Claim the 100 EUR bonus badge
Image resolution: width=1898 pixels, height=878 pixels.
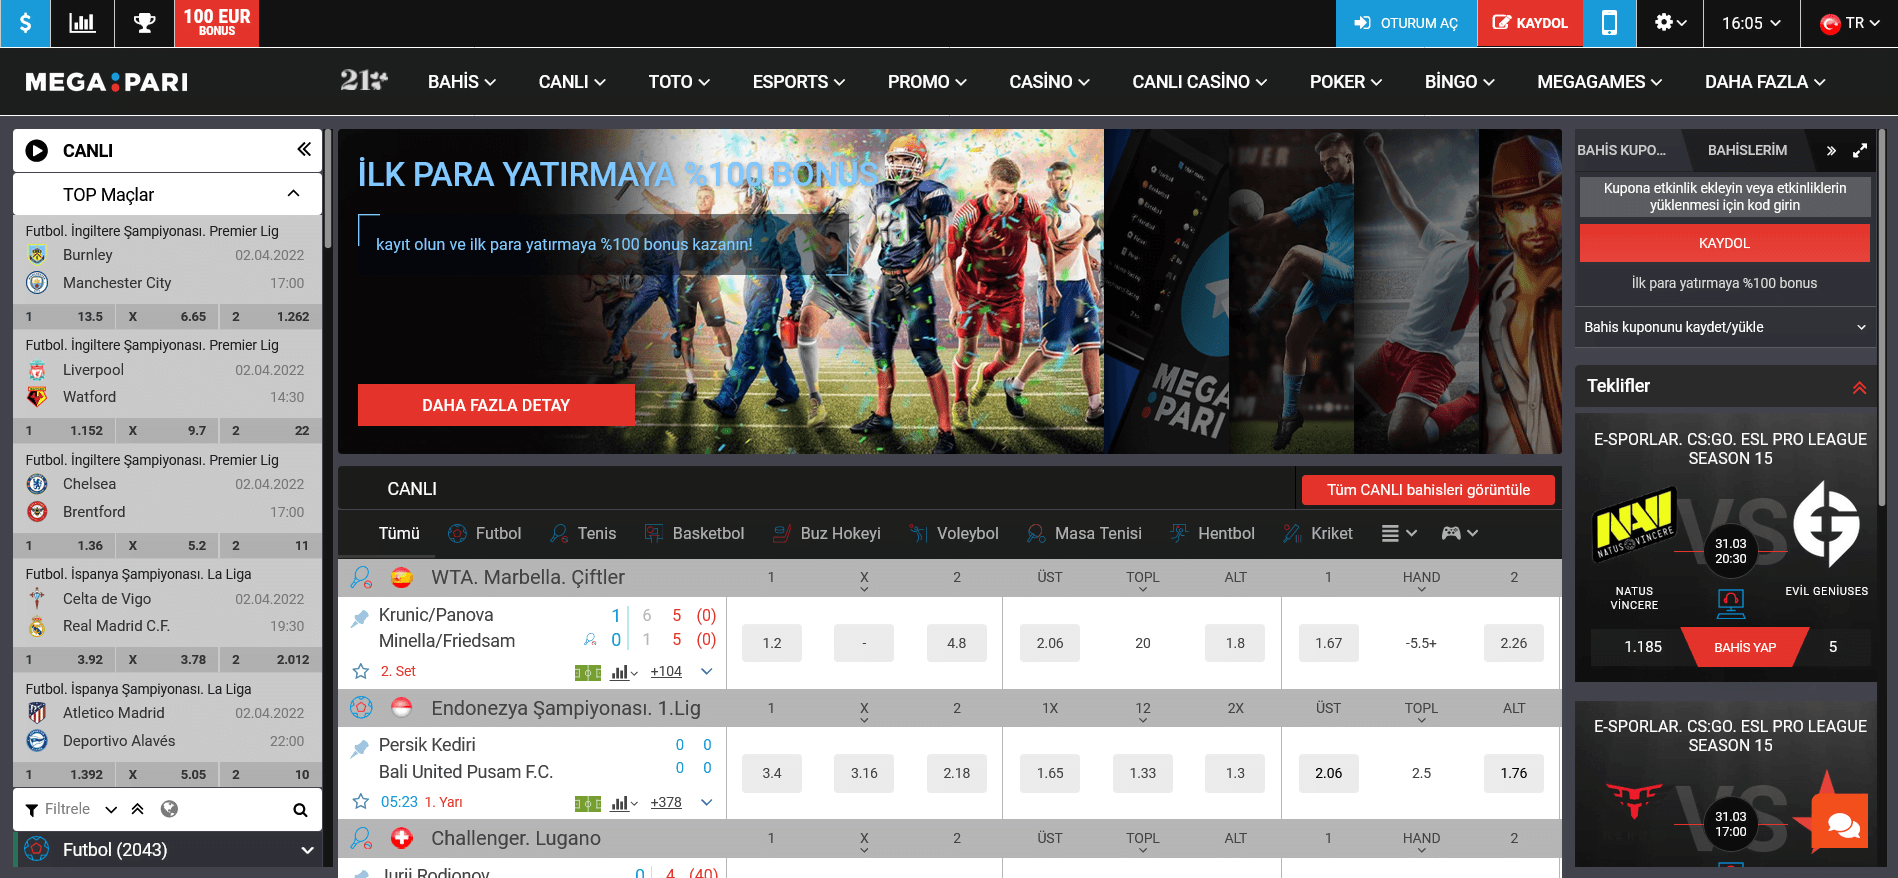[217, 23]
